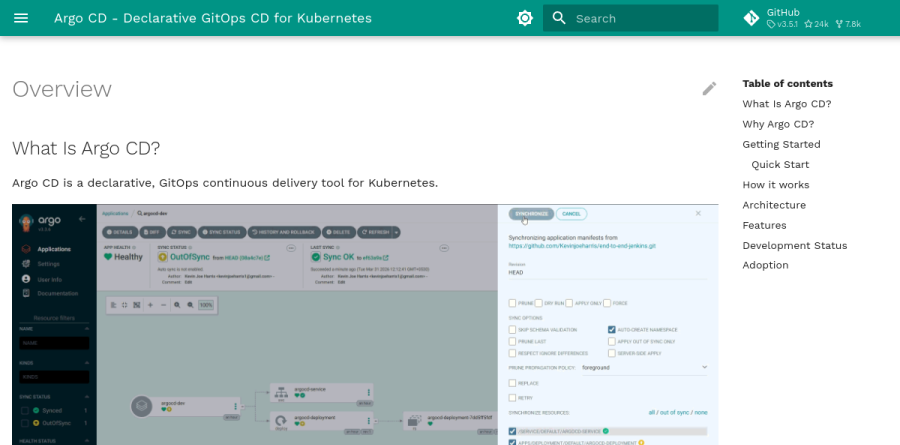
Task: Collapse the Argo sidebar with back arrow
Action: coord(82,219)
